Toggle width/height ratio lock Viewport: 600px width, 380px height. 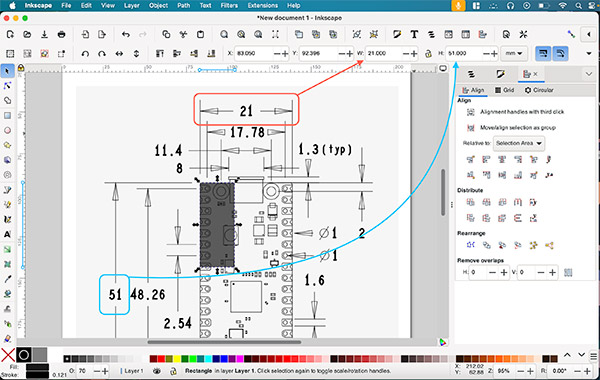pyautogui.click(x=428, y=54)
